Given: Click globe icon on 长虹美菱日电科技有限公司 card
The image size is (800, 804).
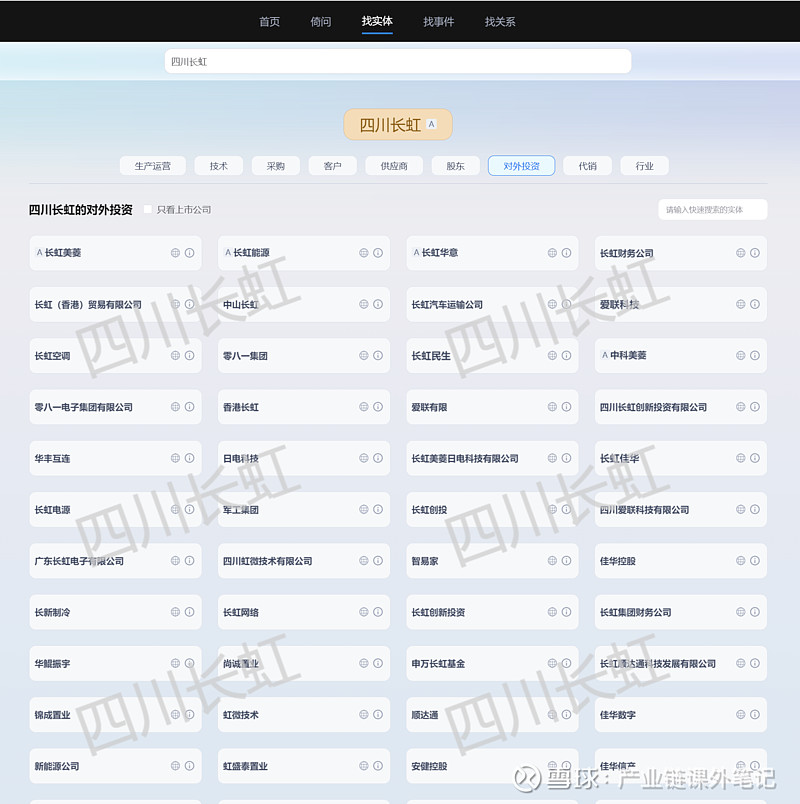Looking at the screenshot, I should coord(552,458).
